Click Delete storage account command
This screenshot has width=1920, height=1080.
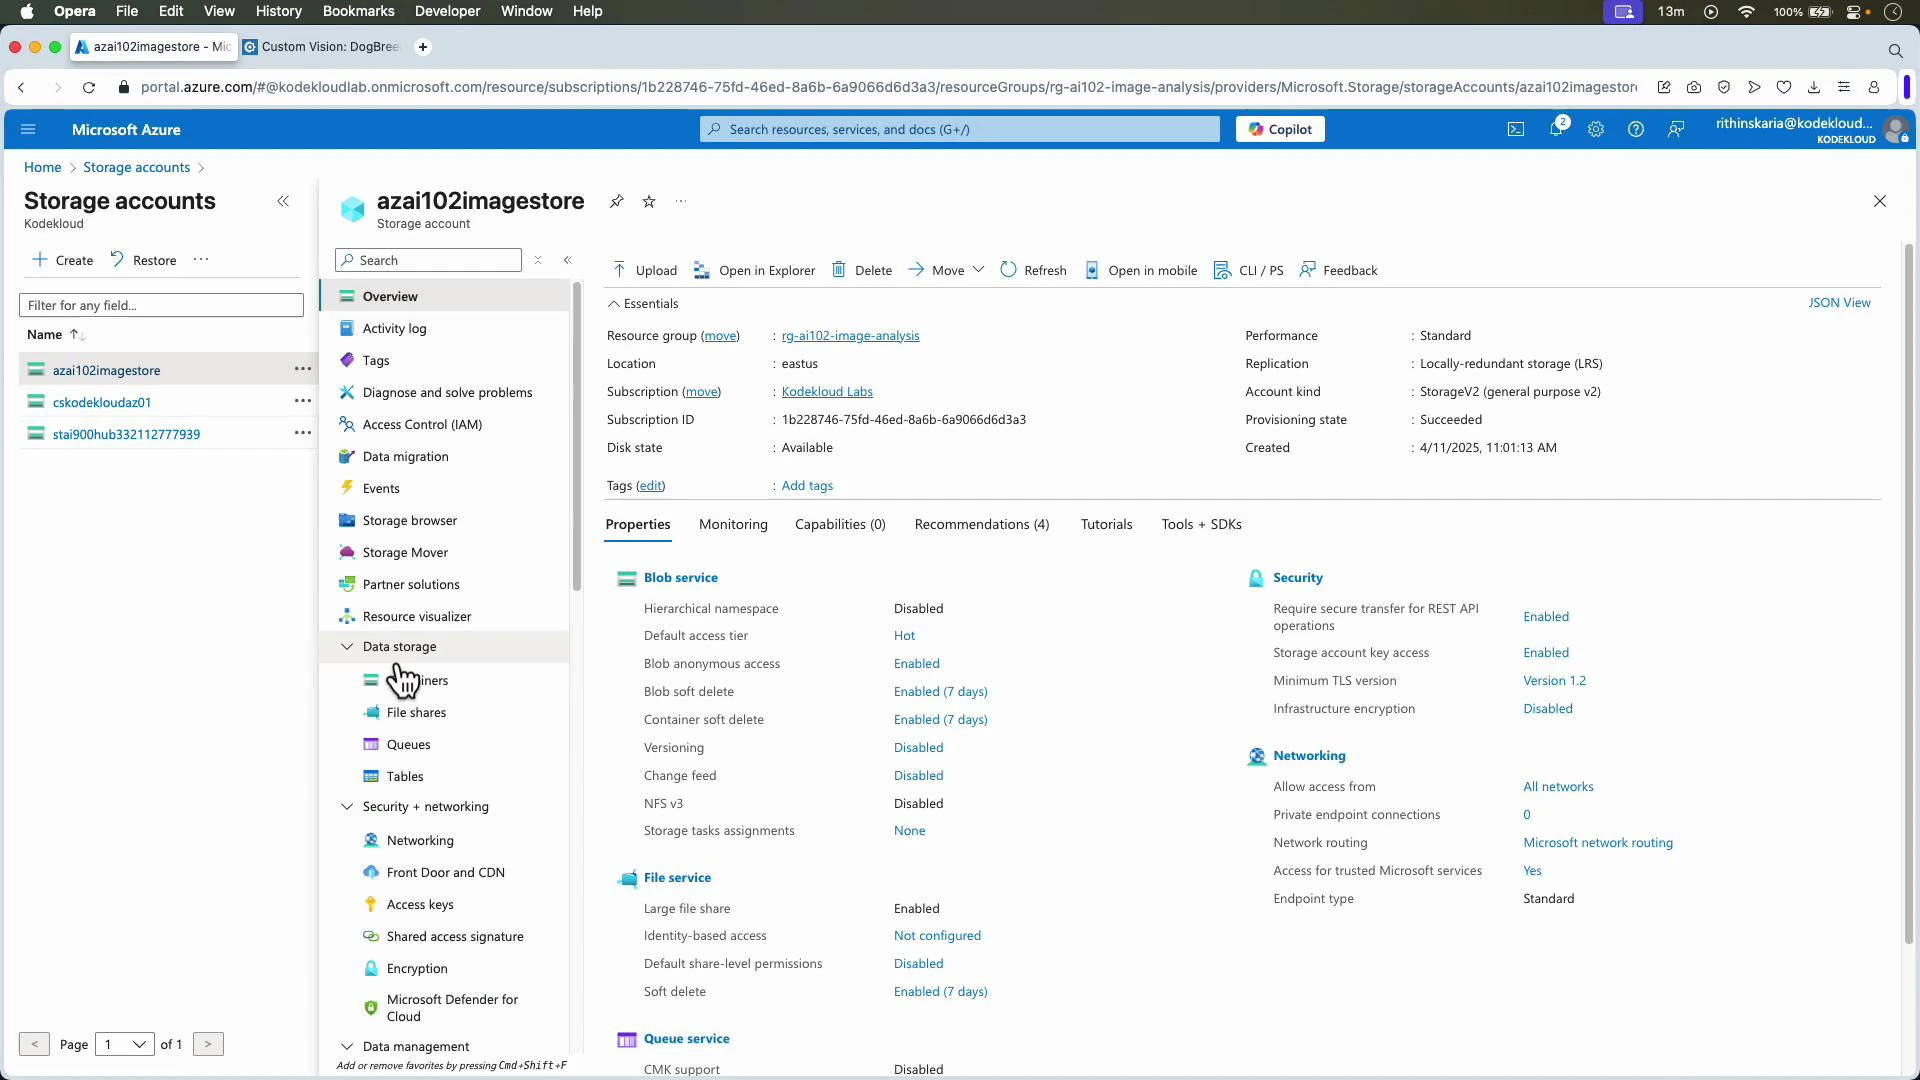[862, 270]
